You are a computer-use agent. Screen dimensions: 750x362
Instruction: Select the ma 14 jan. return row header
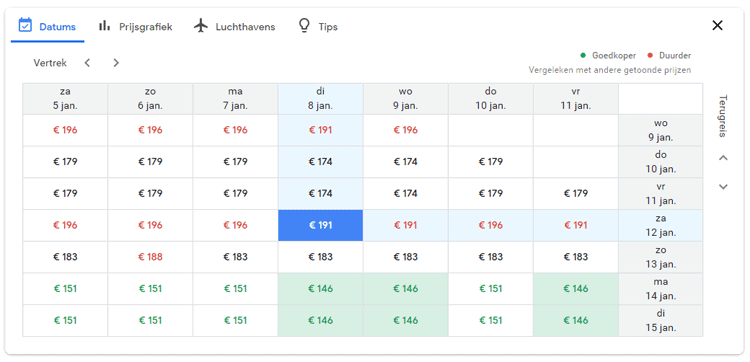pos(661,289)
